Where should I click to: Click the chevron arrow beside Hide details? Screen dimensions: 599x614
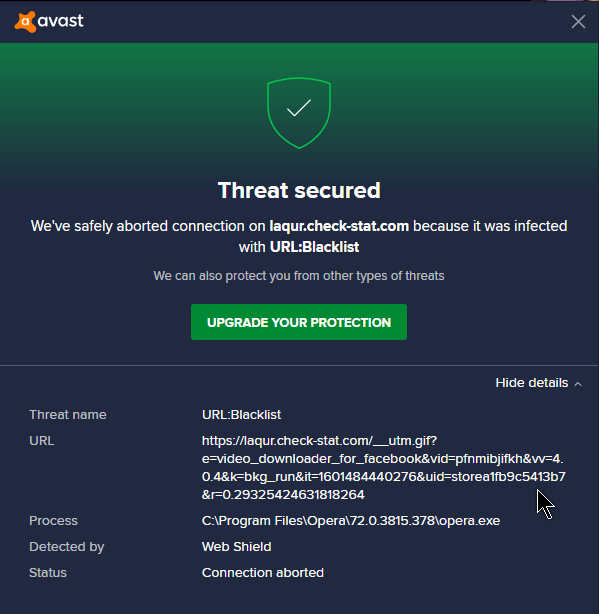click(x=578, y=384)
